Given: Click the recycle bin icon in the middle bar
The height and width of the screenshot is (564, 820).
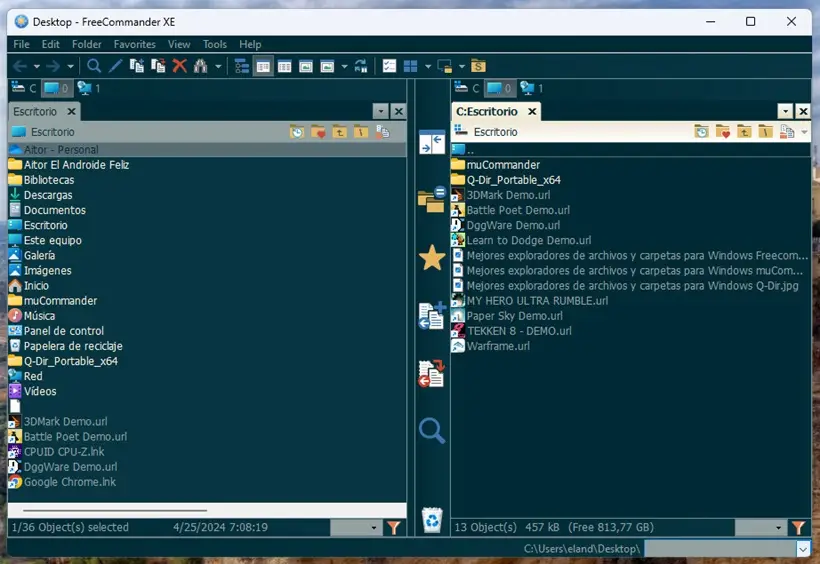Looking at the screenshot, I should point(432,520).
